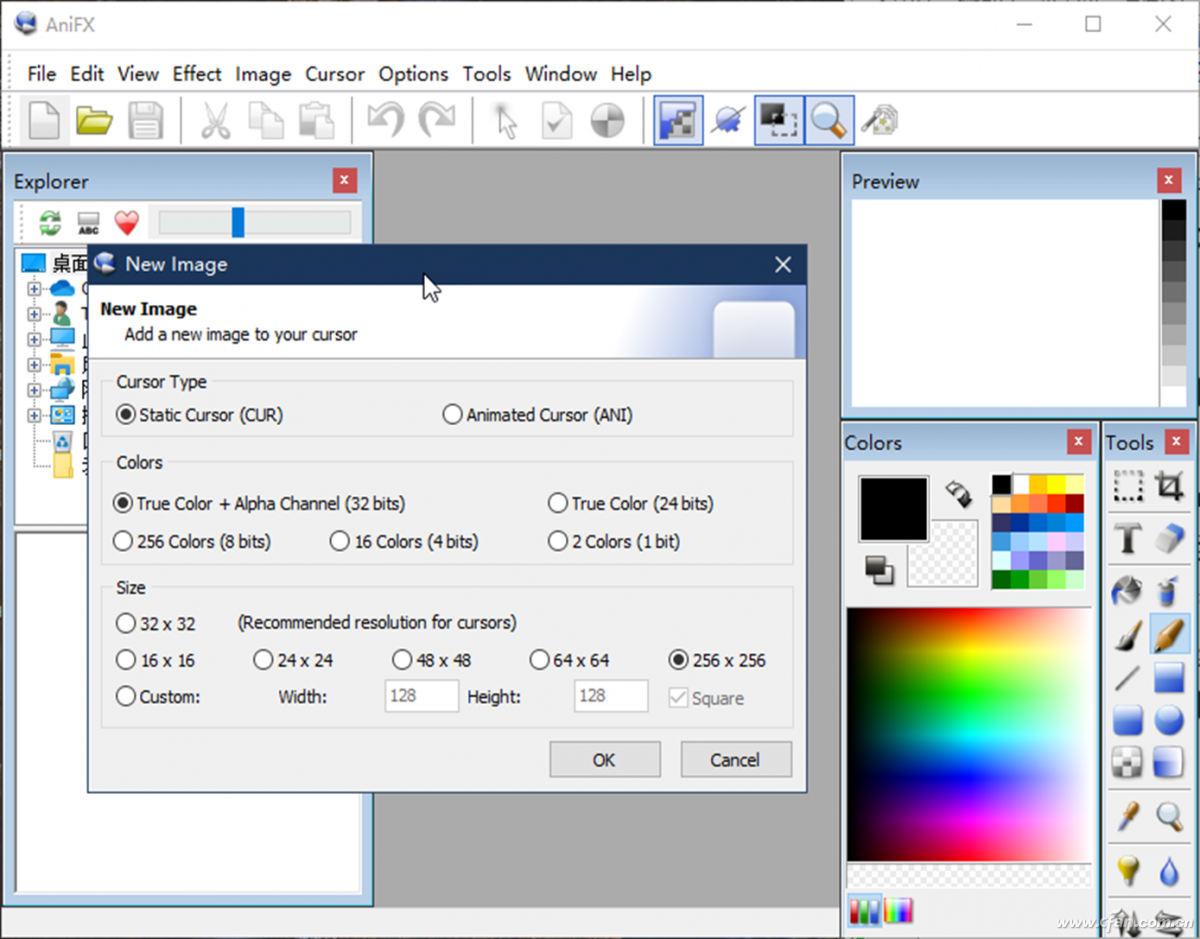Select the Text tool in the Tools panel
Image resolution: width=1200 pixels, height=939 pixels.
coord(1128,539)
